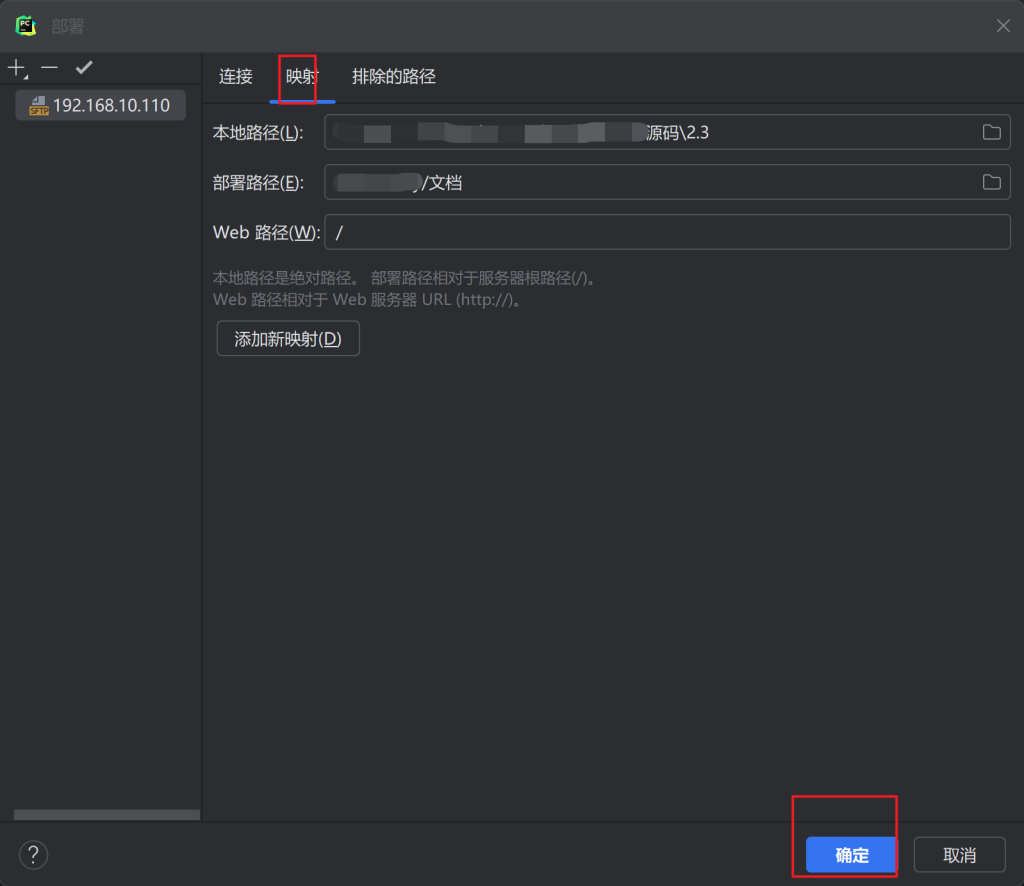This screenshot has width=1024, height=886.
Task: Go to the 排除的路径 tab
Action: [x=394, y=77]
